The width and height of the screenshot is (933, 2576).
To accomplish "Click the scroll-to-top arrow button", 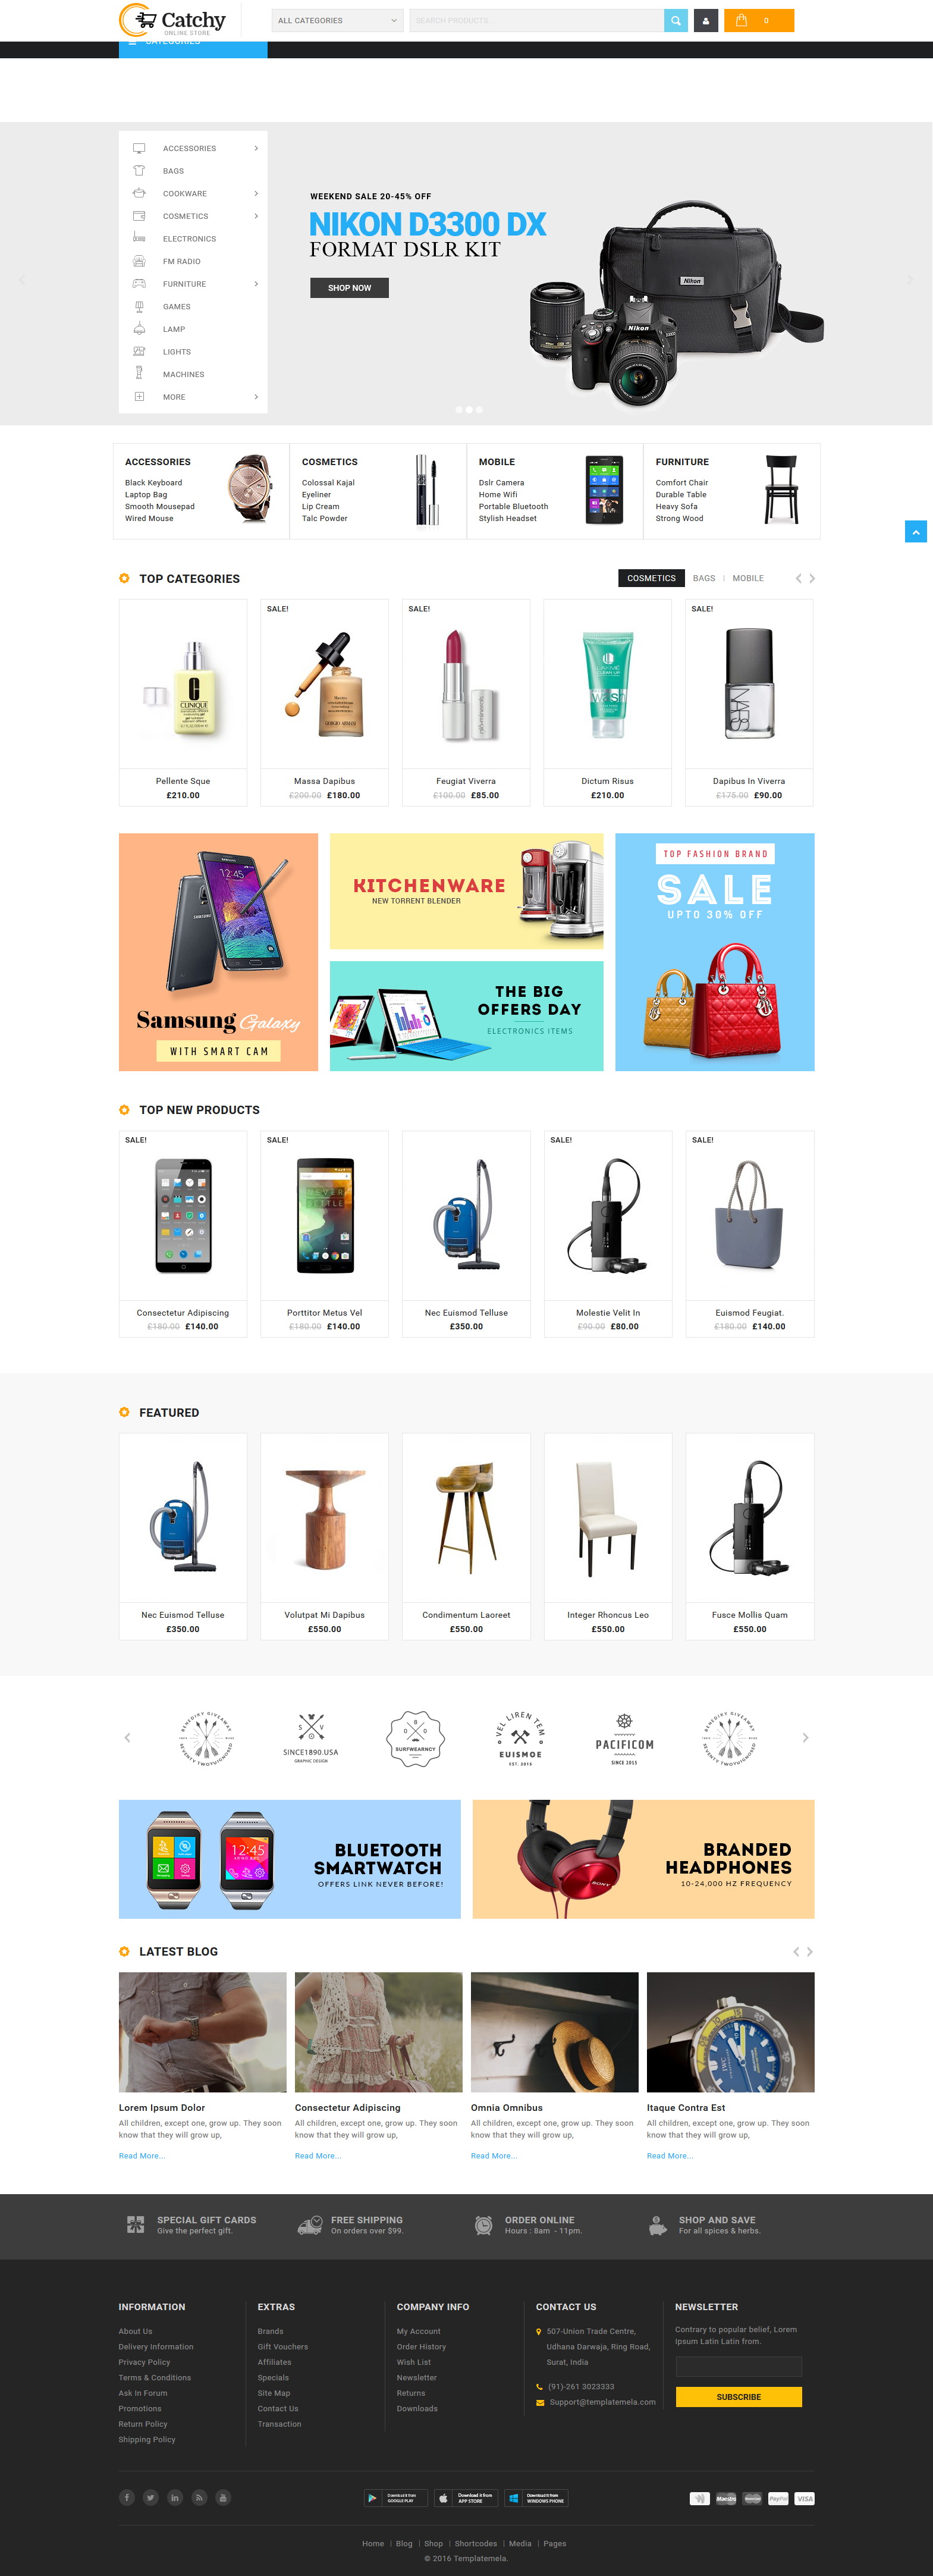I will pos(915,531).
